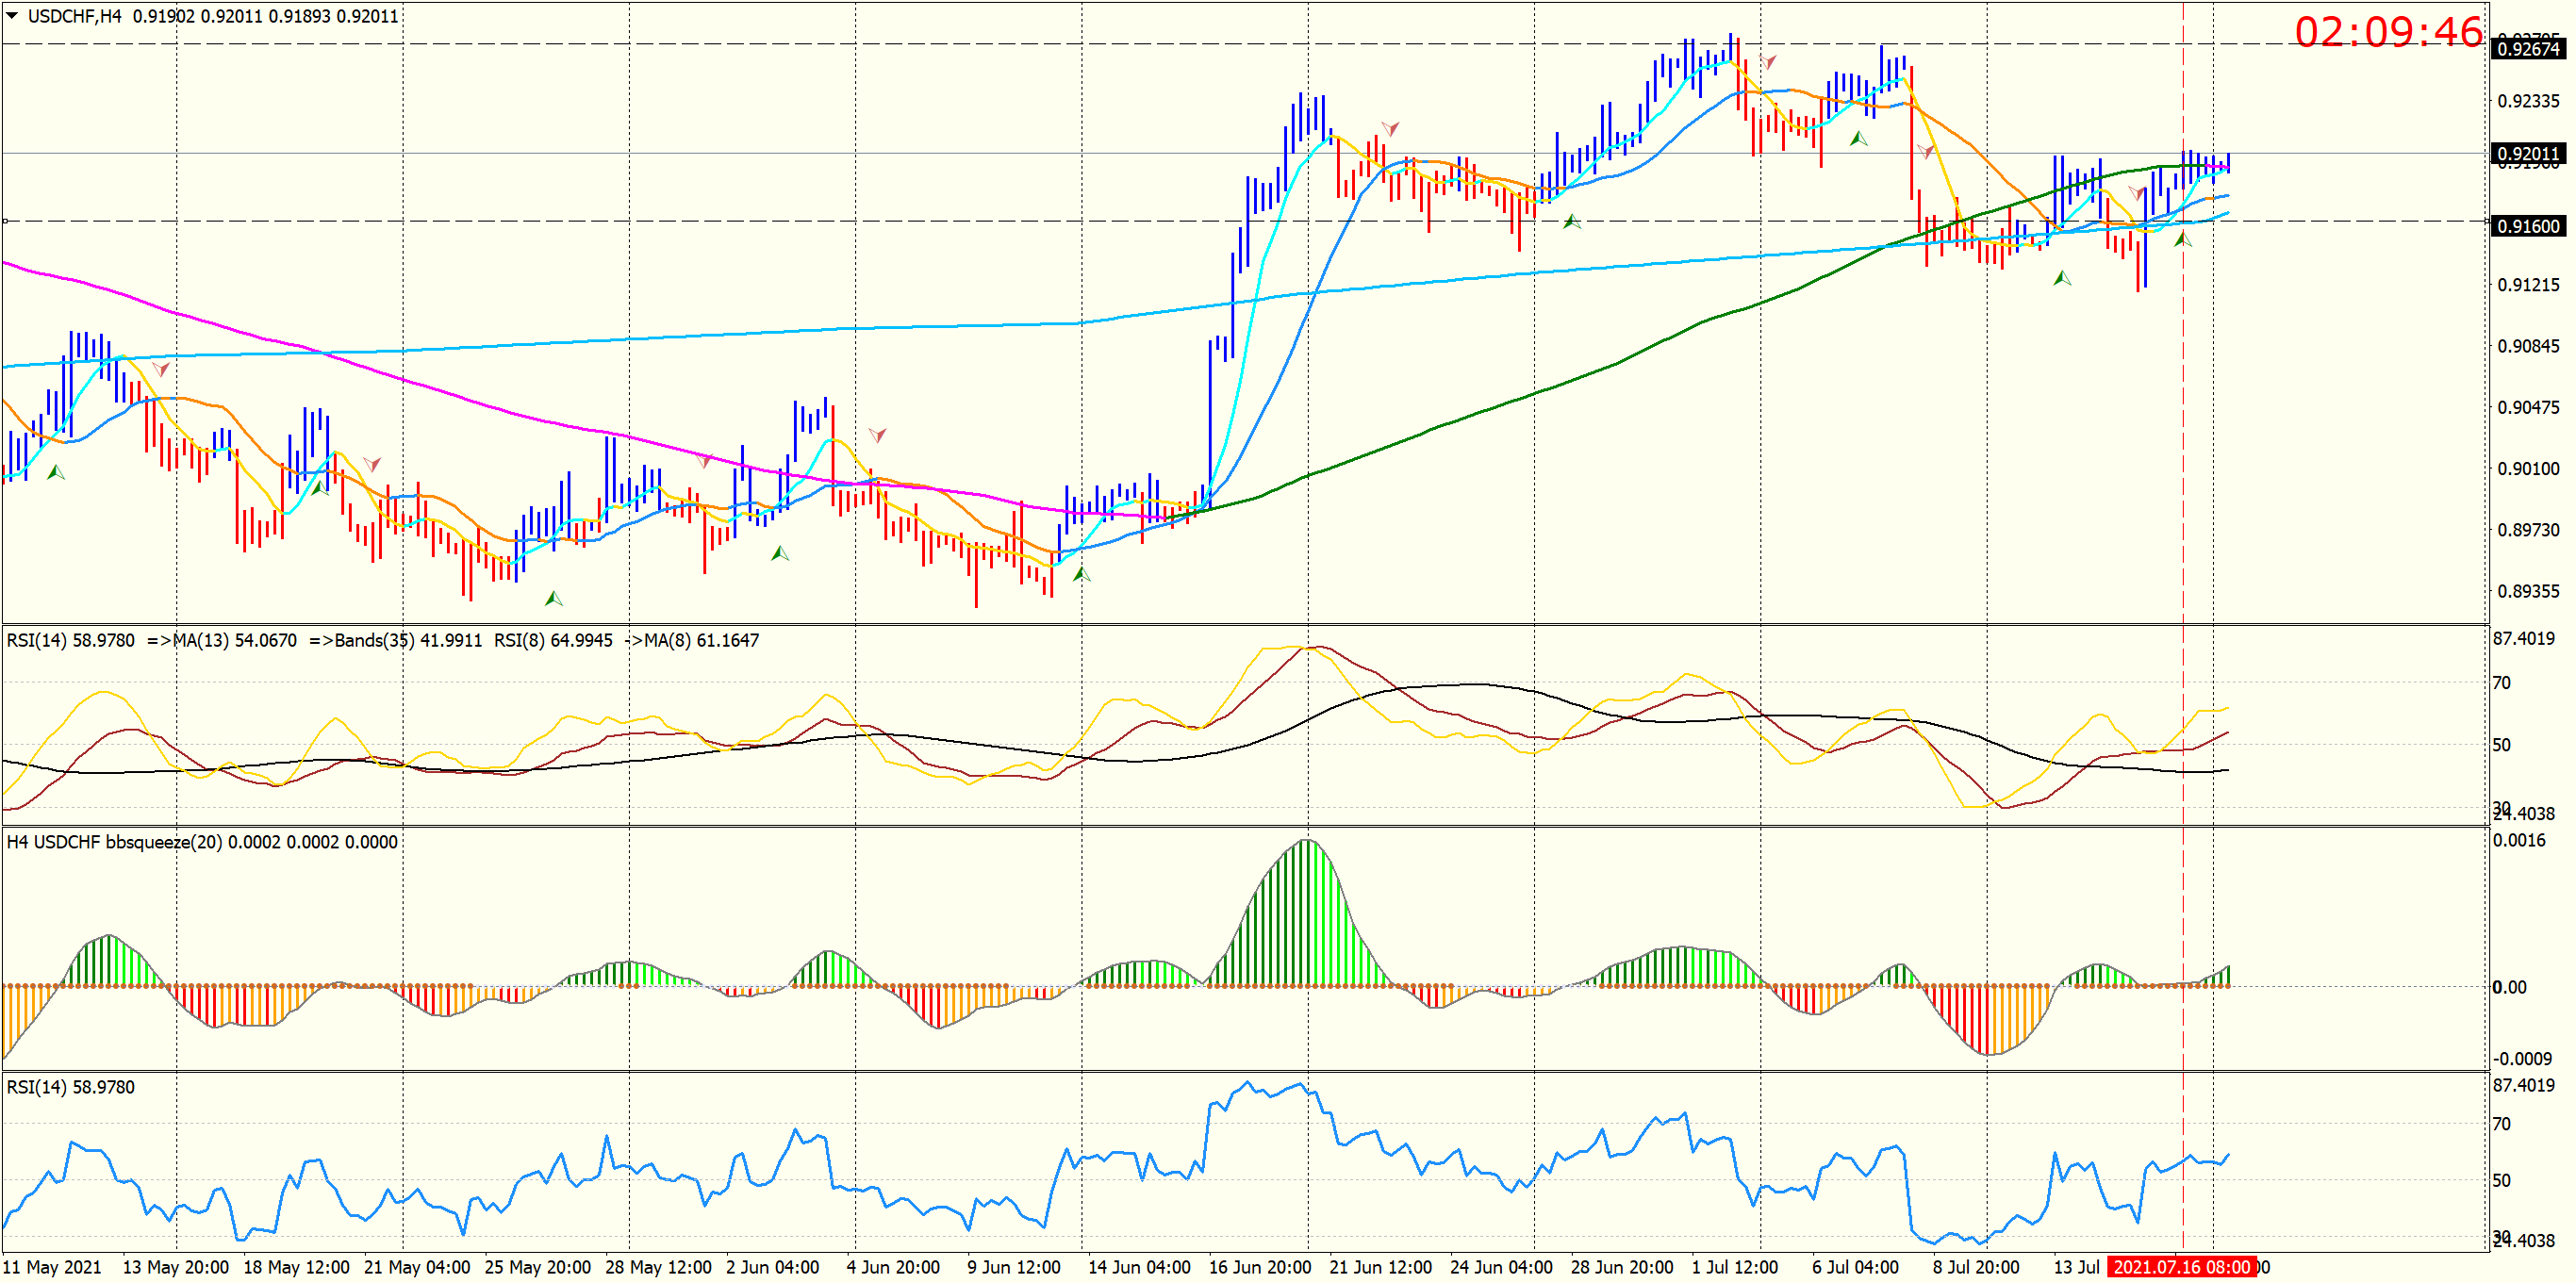Select the red 2021.07.16 08:00 date label
The width and height of the screenshot is (2576, 1283).
click(x=2181, y=1267)
